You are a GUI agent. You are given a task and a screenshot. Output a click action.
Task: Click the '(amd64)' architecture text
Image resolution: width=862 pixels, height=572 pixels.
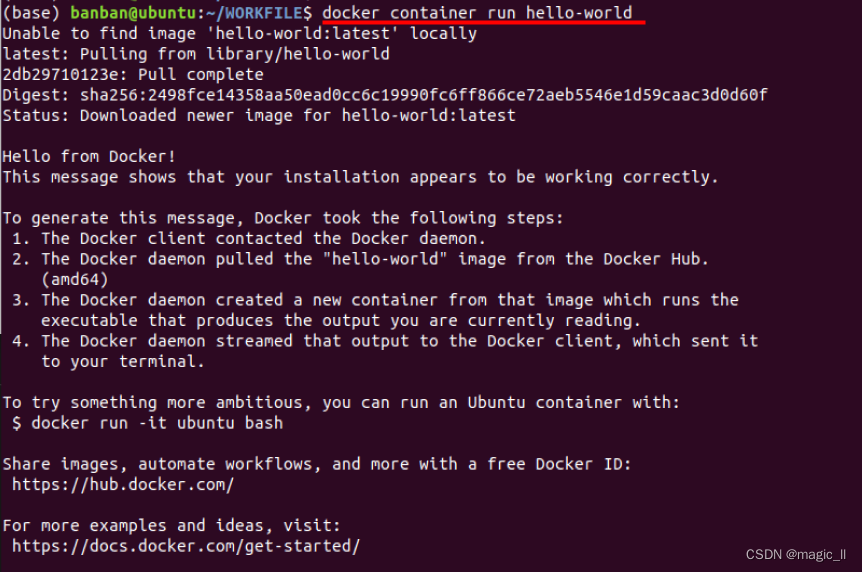75,279
